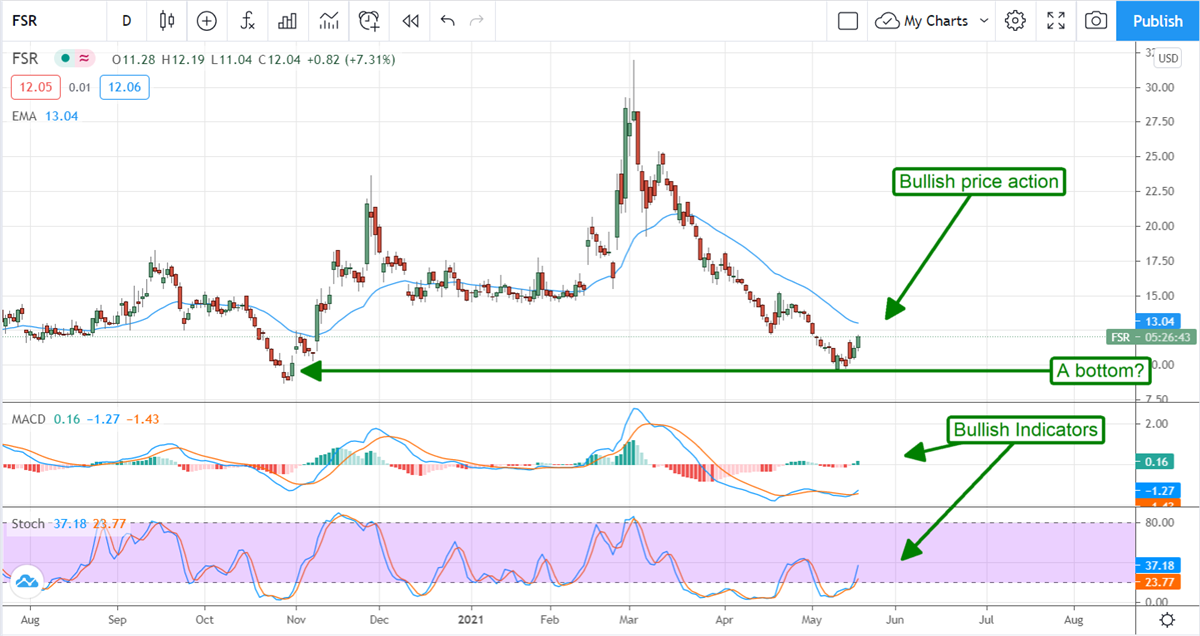Undo the last chart action
Screen dimensions: 1200x636
click(447, 20)
